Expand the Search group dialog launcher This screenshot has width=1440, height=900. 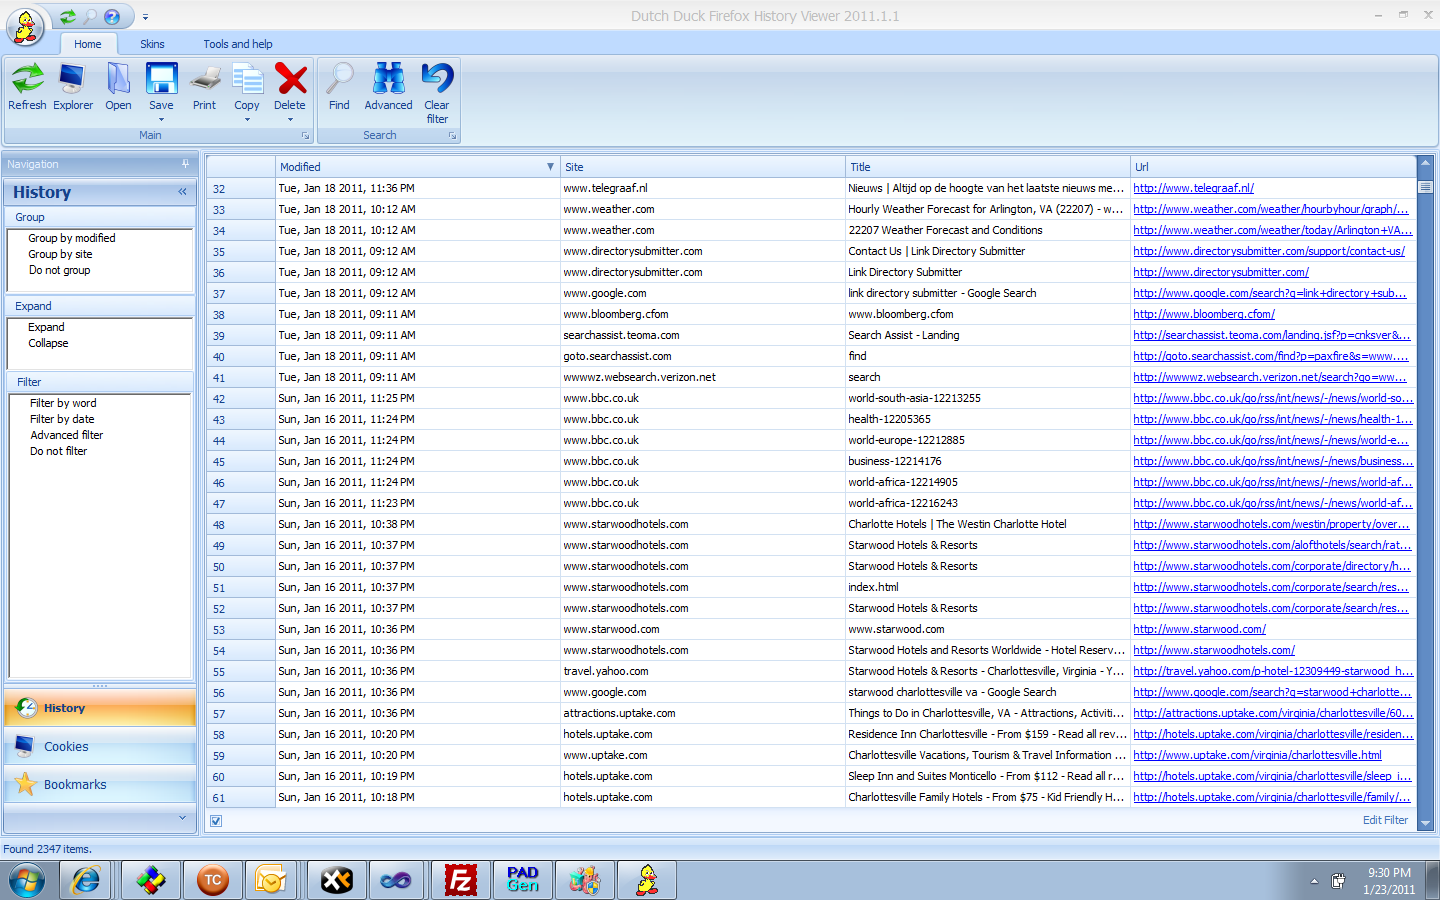[452, 135]
